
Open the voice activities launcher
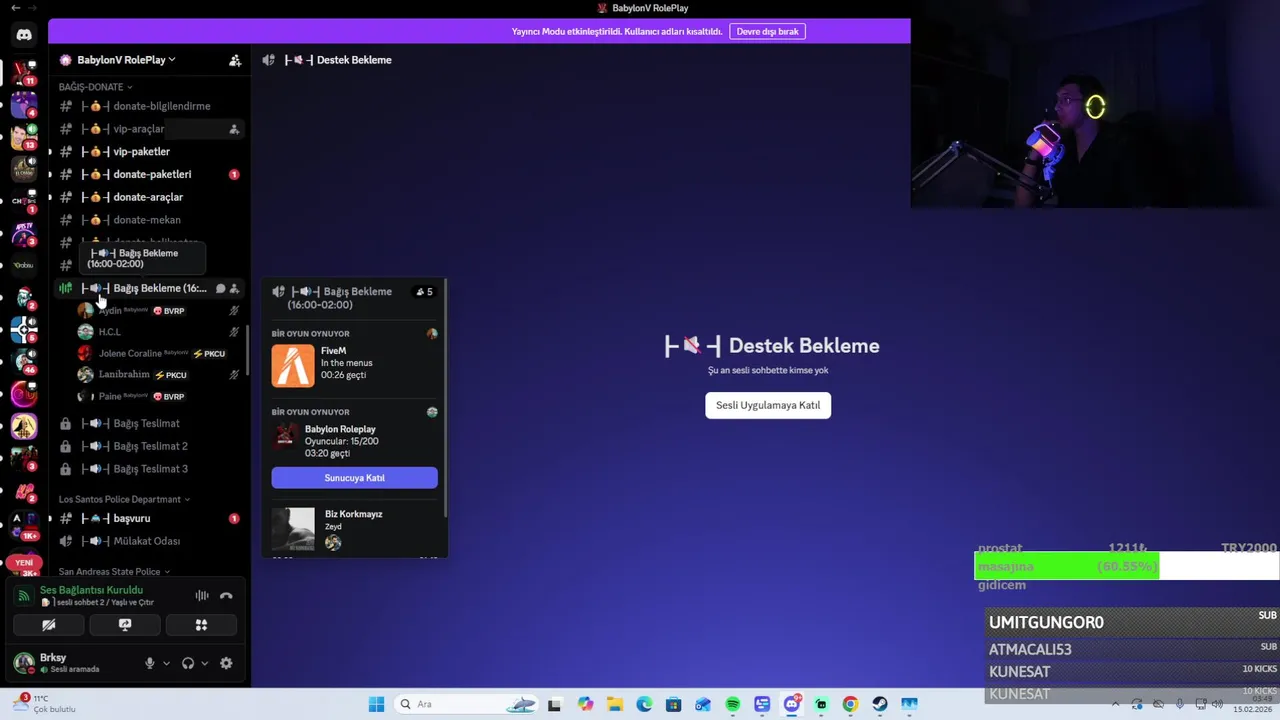tap(201, 625)
